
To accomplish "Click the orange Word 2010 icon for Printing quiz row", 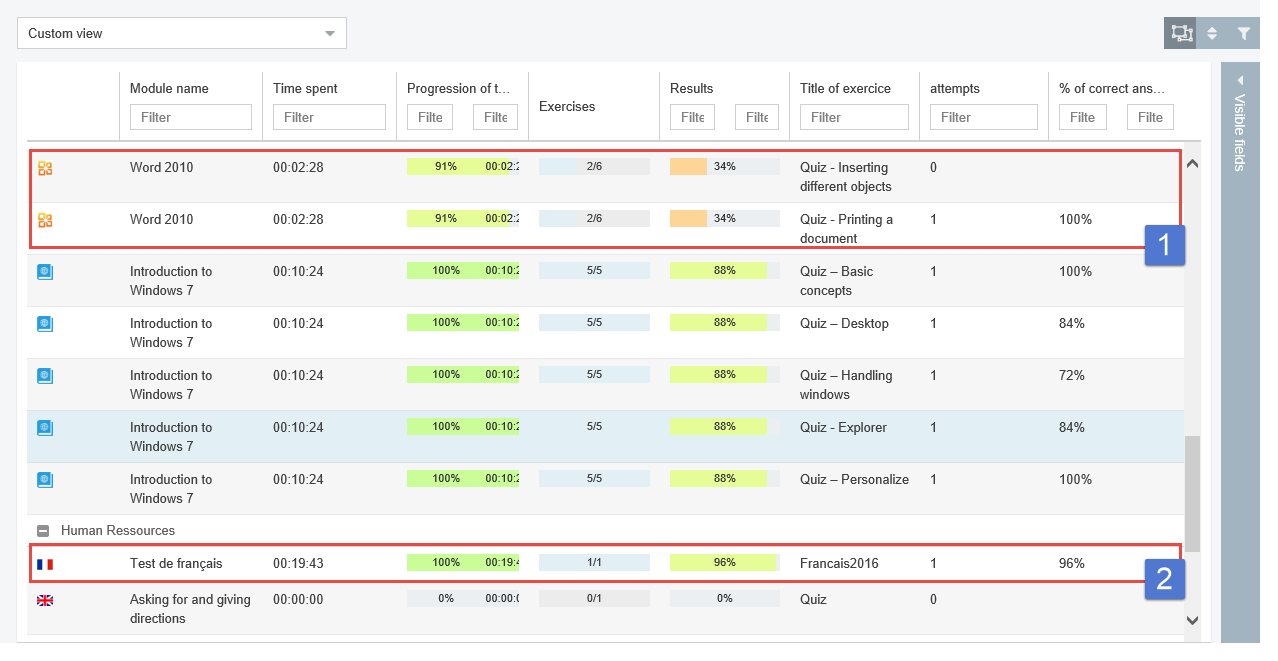I will point(44,220).
